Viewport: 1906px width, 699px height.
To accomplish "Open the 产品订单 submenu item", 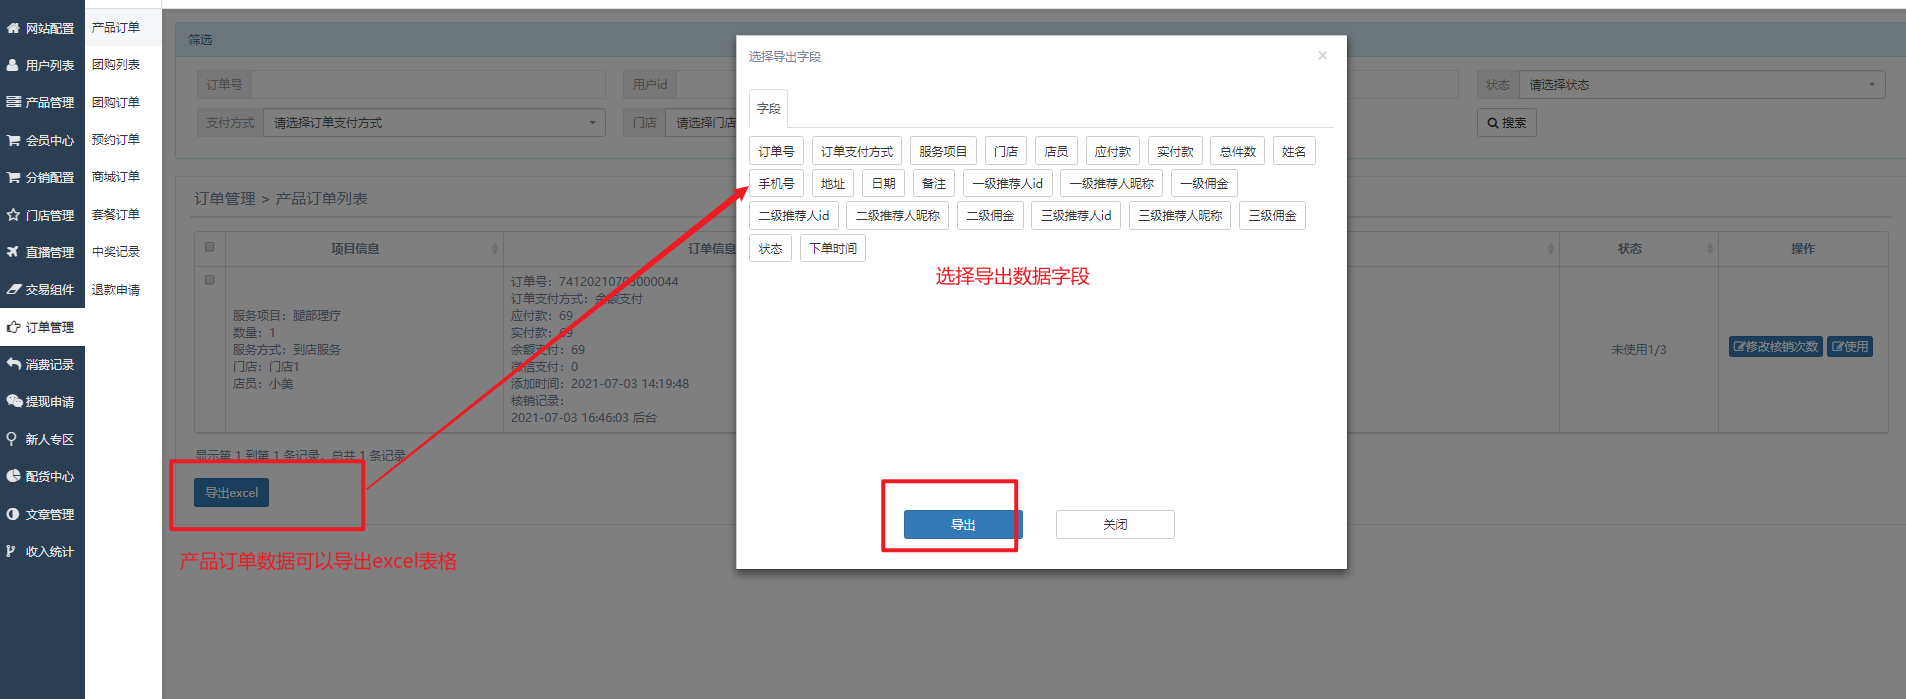I will point(116,27).
